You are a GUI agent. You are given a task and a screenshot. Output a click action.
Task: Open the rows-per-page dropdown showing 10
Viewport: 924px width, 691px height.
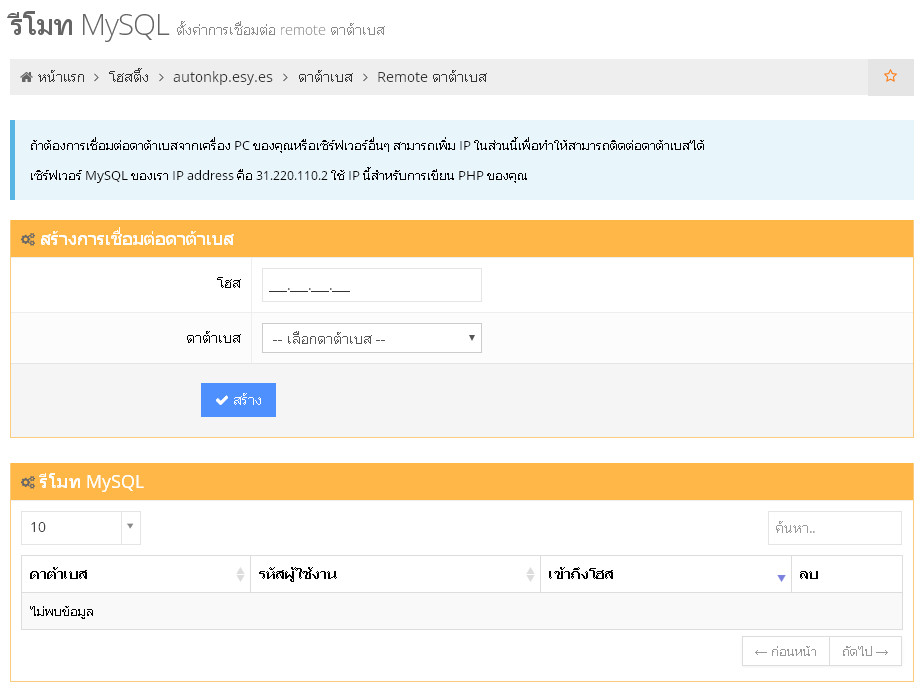80,527
